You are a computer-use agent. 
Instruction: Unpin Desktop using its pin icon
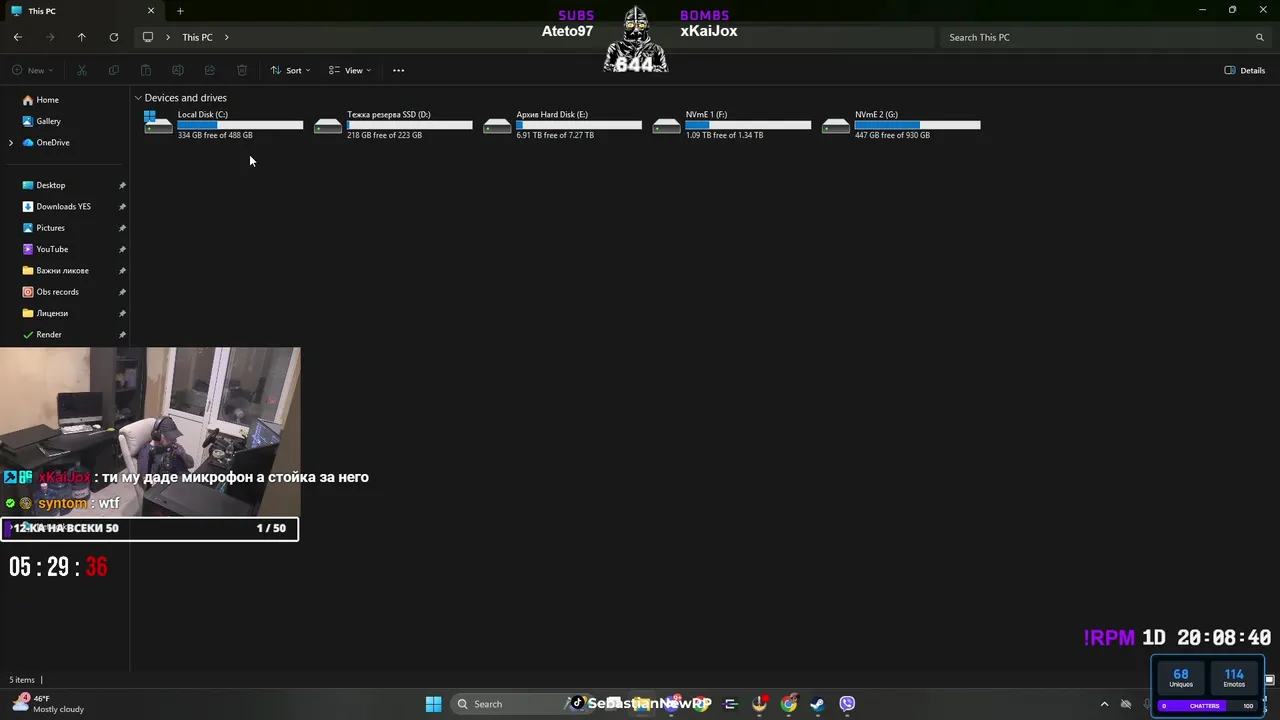(122, 185)
